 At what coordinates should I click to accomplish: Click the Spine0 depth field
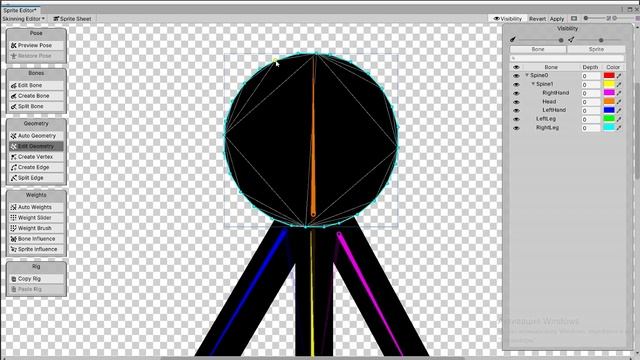[x=591, y=76]
